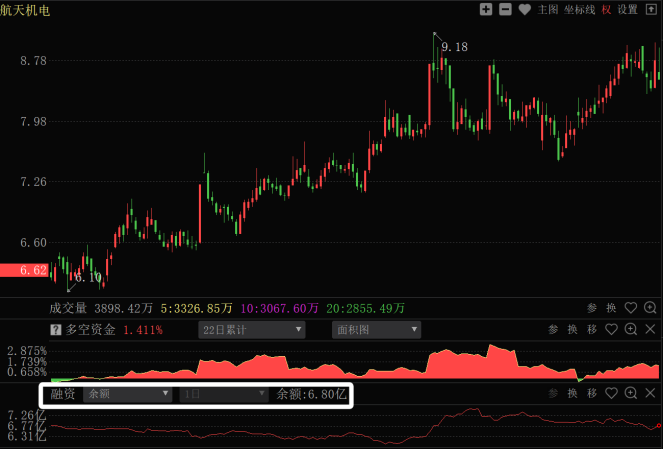Viewport: 663px width, 449px height.
Task: Add stock to favorites with heart icon
Action: (524, 10)
